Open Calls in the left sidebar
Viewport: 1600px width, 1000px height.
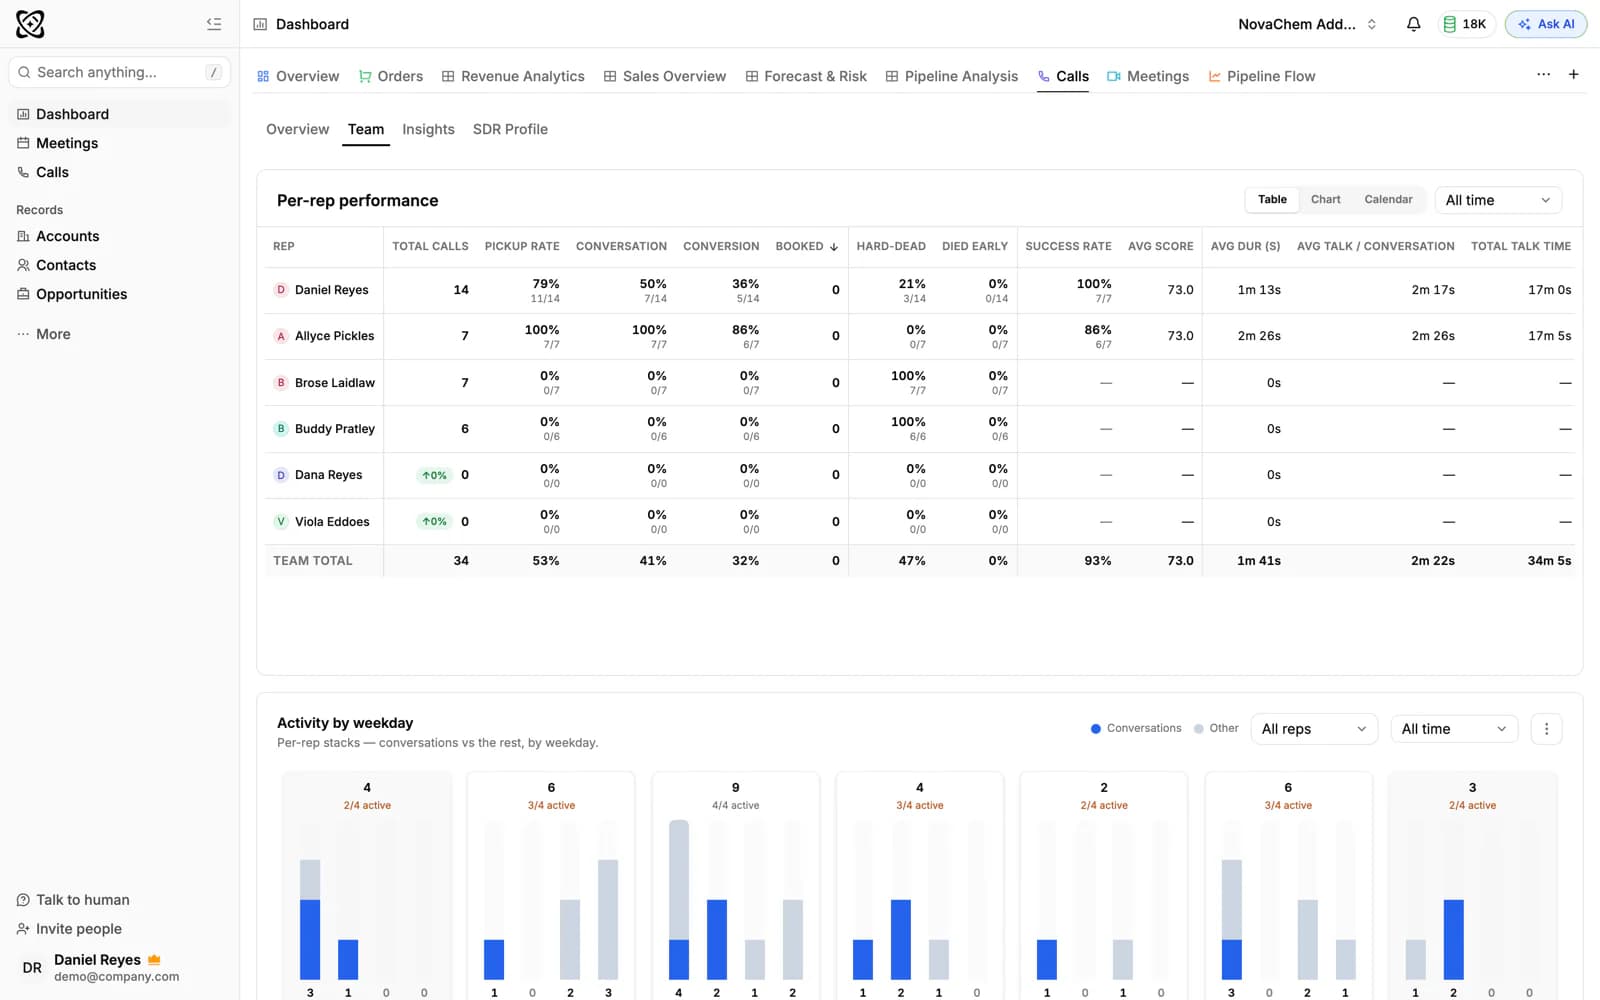point(120,172)
